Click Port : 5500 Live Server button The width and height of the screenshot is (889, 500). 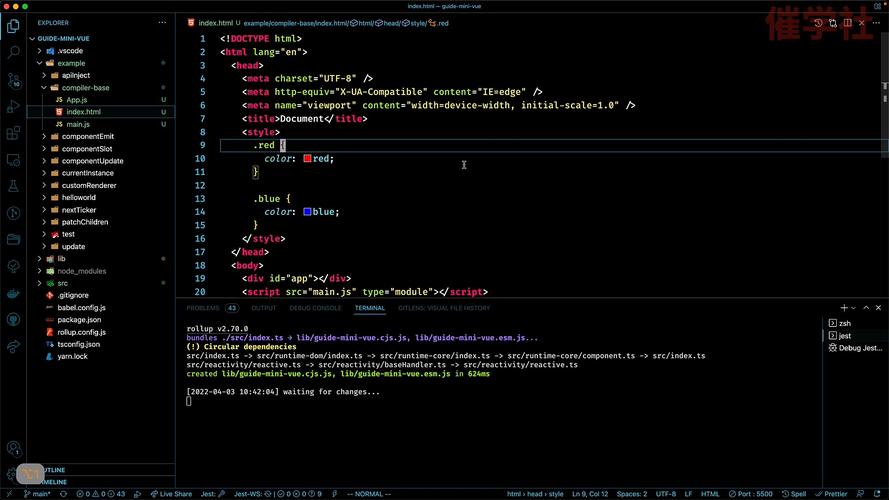751,494
